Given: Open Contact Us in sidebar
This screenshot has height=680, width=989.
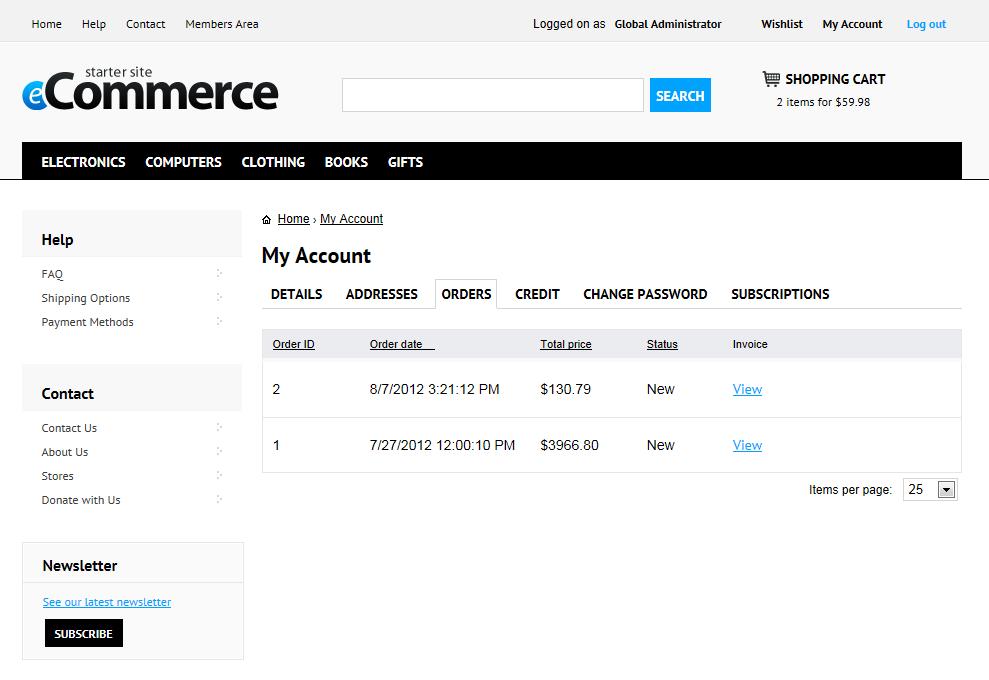Looking at the screenshot, I should coord(69,428).
